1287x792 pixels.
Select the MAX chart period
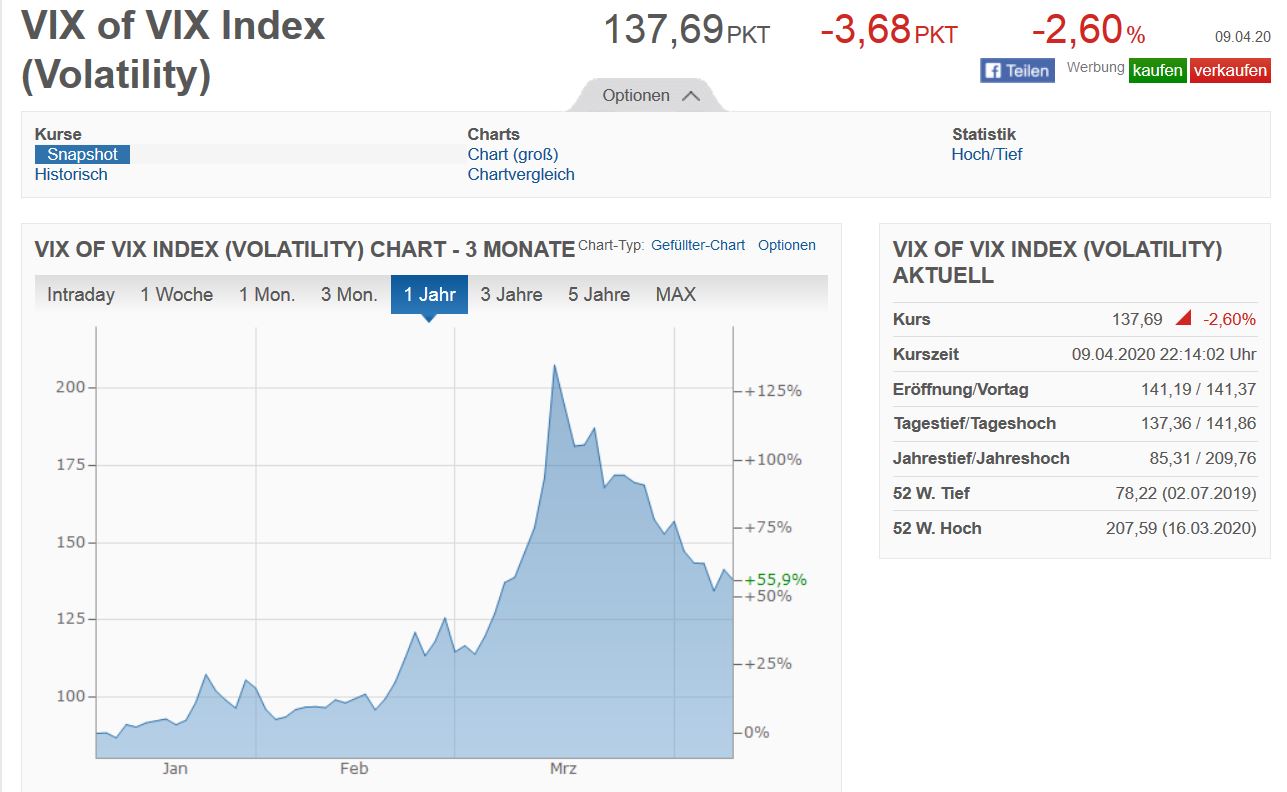[x=674, y=294]
